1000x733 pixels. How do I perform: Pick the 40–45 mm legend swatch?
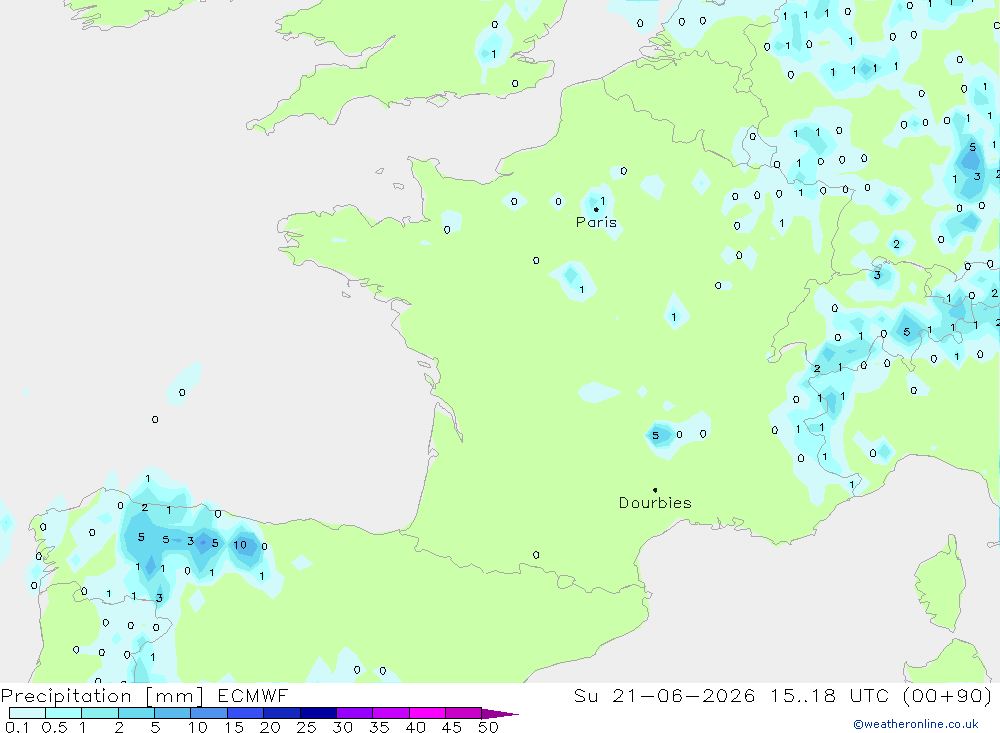pyautogui.click(x=427, y=713)
